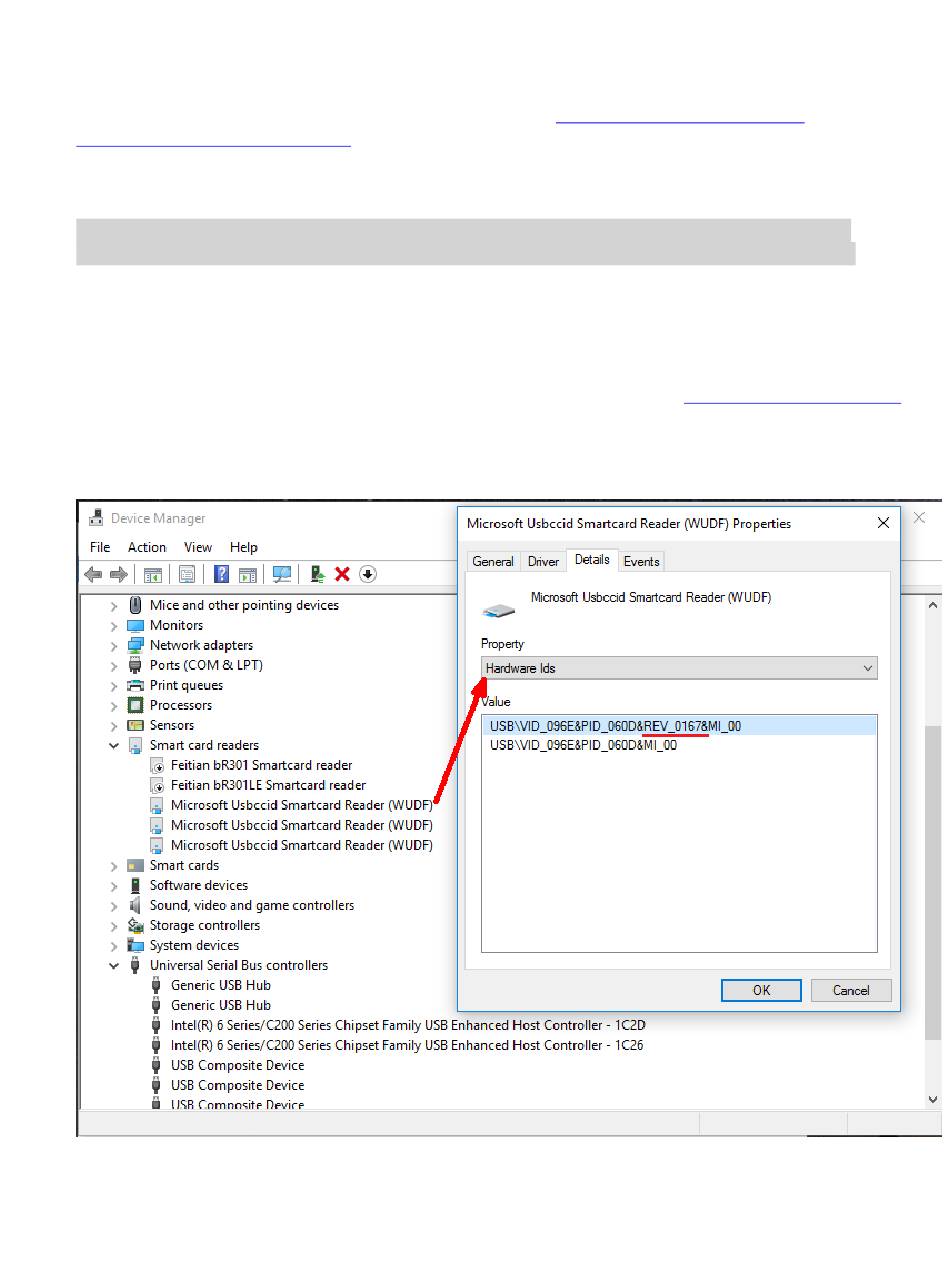Expand the Monitors node

click(114, 626)
